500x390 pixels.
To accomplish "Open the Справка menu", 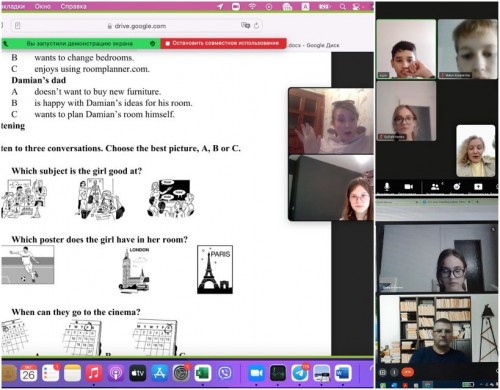I will 73,6.
